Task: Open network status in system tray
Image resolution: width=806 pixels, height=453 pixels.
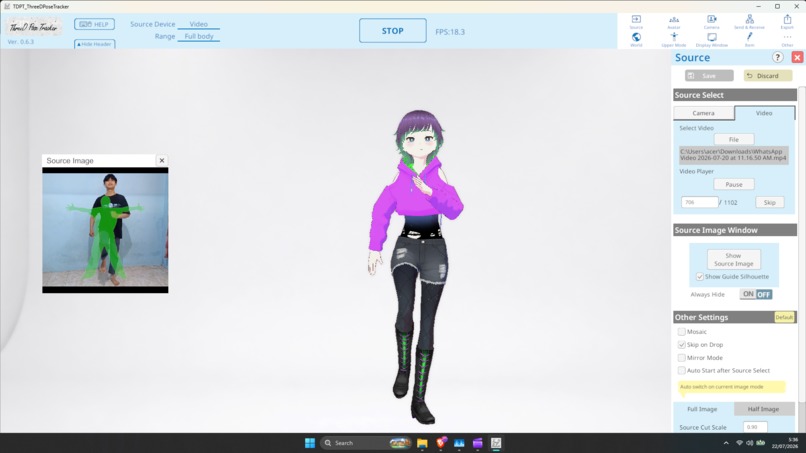Action: click(739, 443)
